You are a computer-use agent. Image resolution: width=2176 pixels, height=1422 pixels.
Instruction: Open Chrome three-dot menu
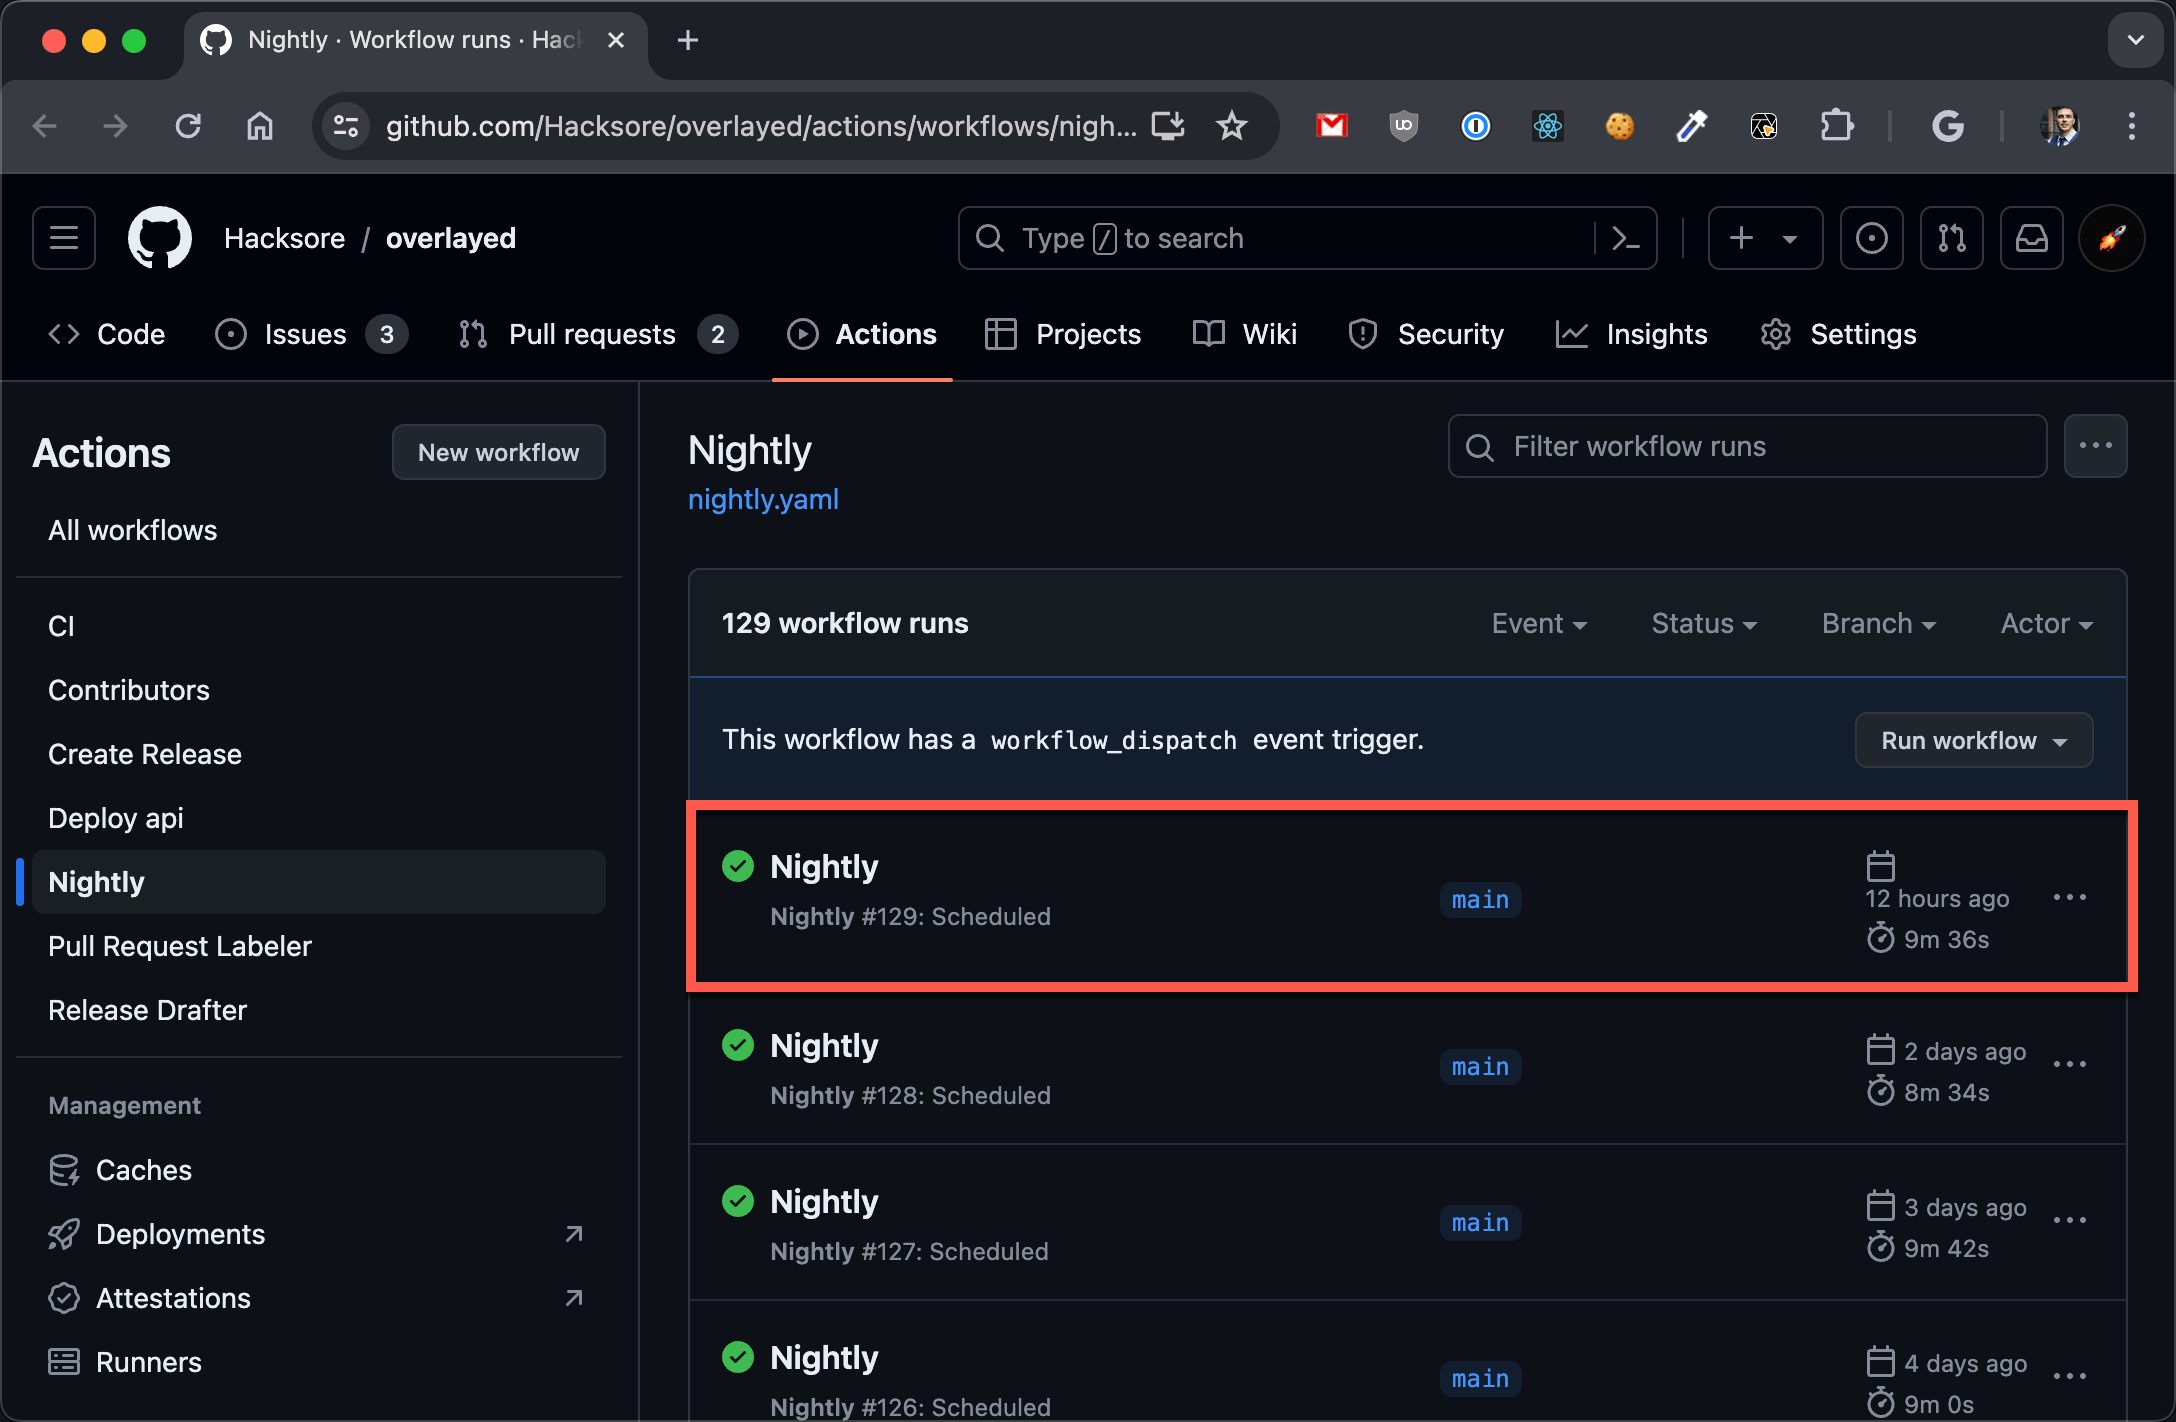point(2132,126)
